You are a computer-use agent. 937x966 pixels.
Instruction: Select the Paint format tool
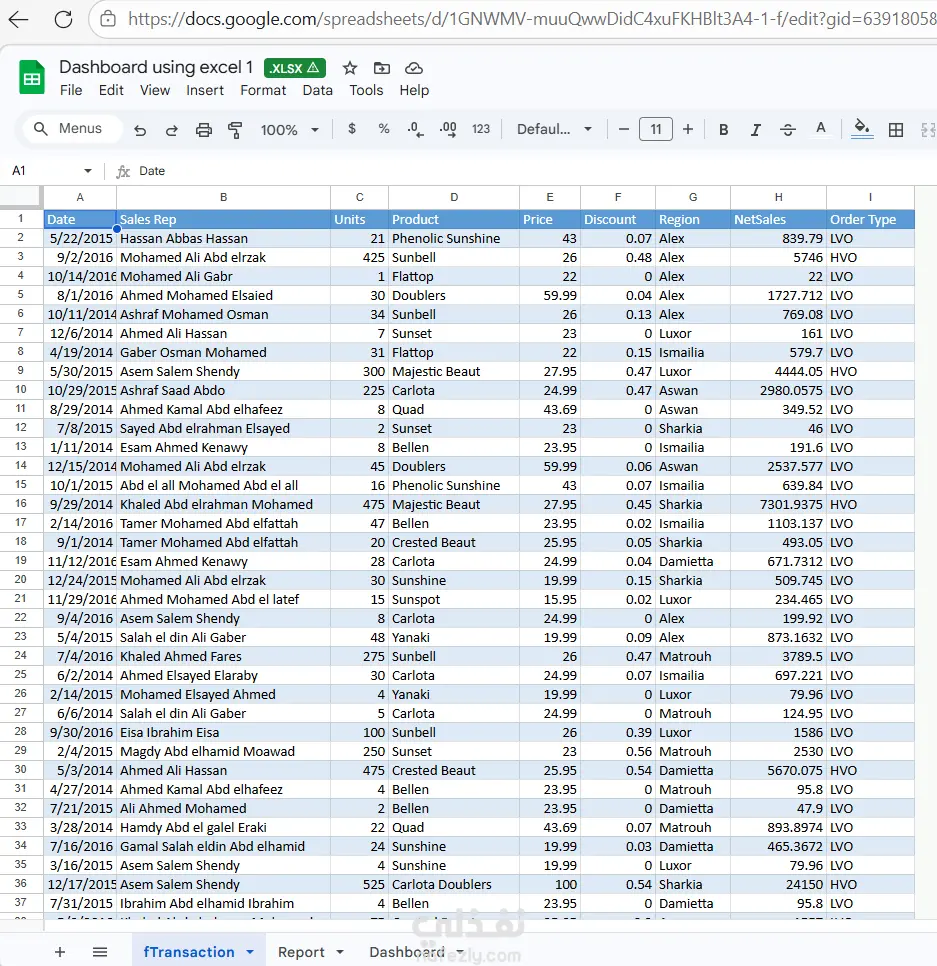pos(236,130)
